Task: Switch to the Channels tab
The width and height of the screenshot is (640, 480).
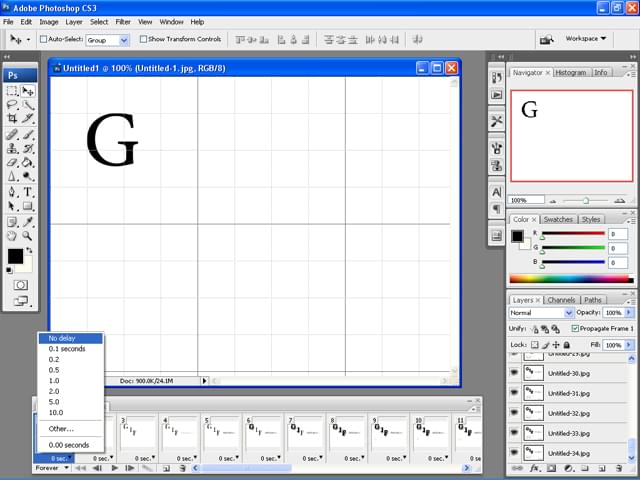Action: (x=561, y=300)
